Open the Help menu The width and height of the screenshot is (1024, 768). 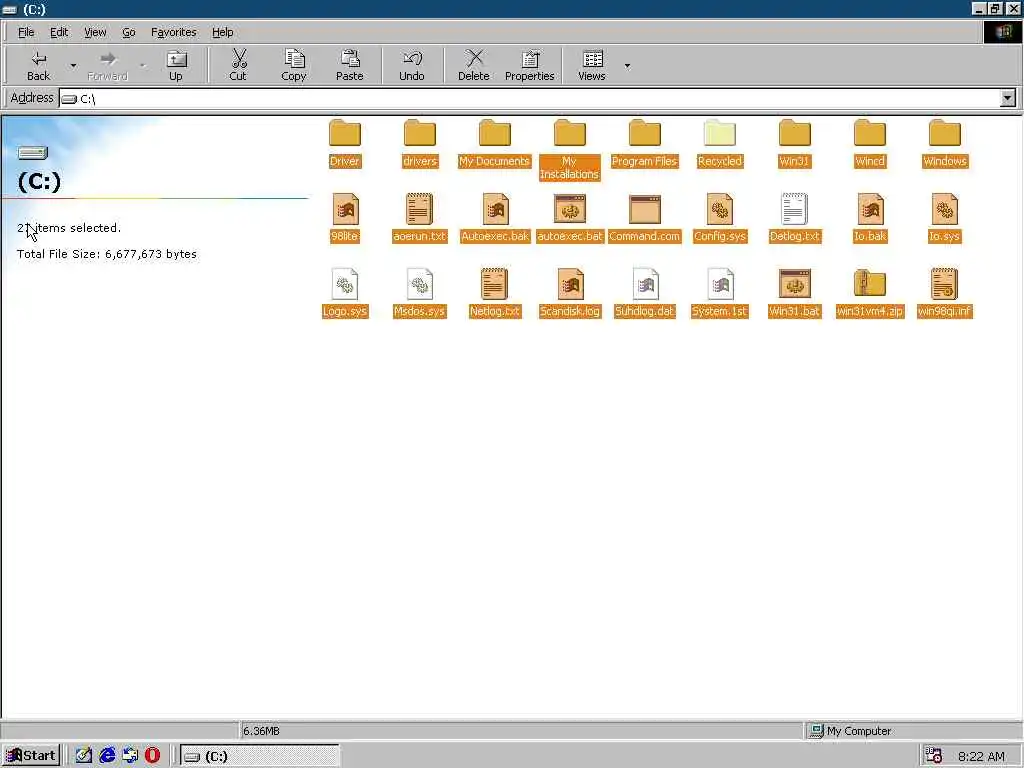pyautogui.click(x=223, y=32)
